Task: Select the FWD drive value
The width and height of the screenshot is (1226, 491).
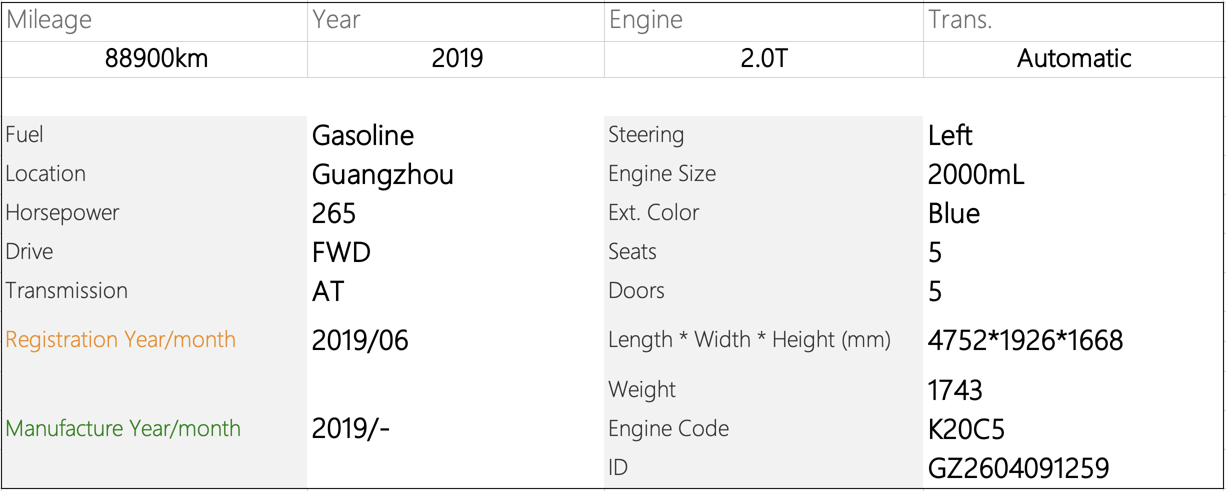Action: click(x=341, y=253)
